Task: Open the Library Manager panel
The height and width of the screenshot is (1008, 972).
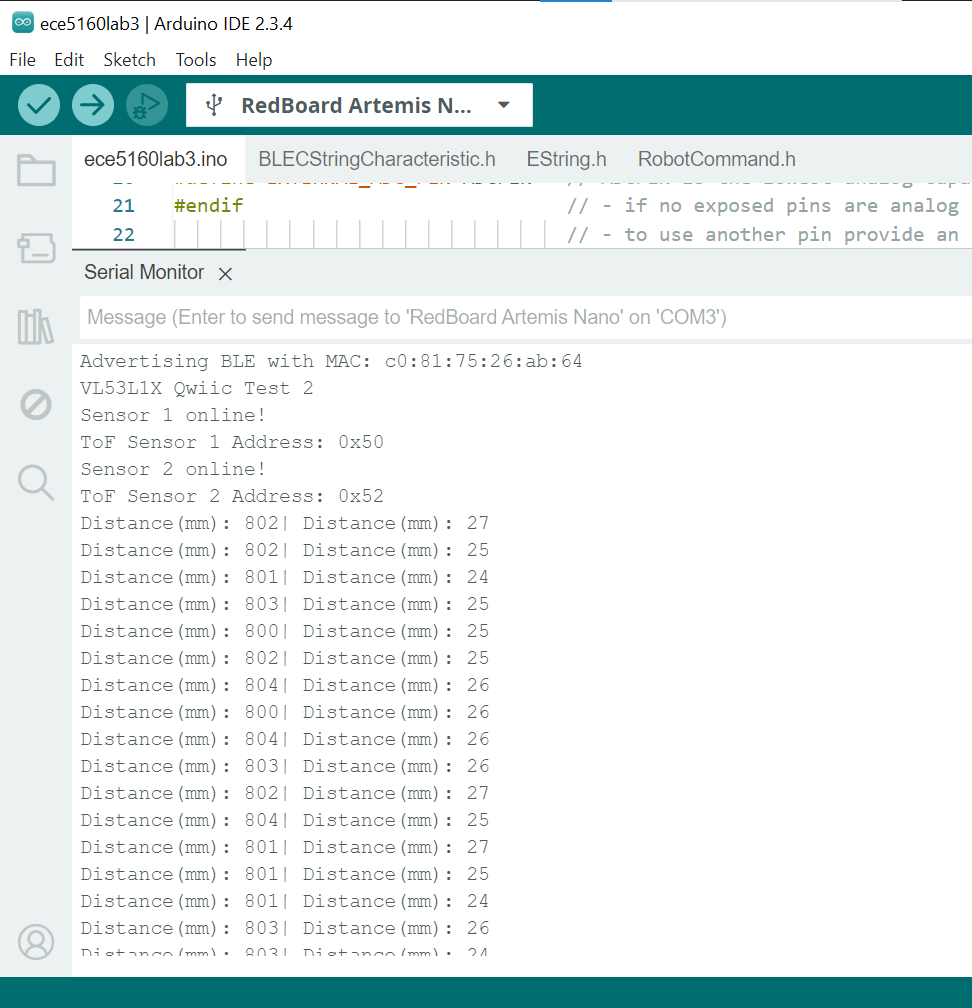Action: 36,327
